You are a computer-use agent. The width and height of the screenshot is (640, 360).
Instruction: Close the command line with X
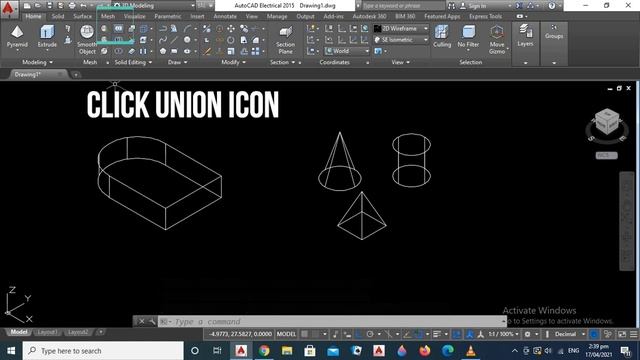[141, 322]
